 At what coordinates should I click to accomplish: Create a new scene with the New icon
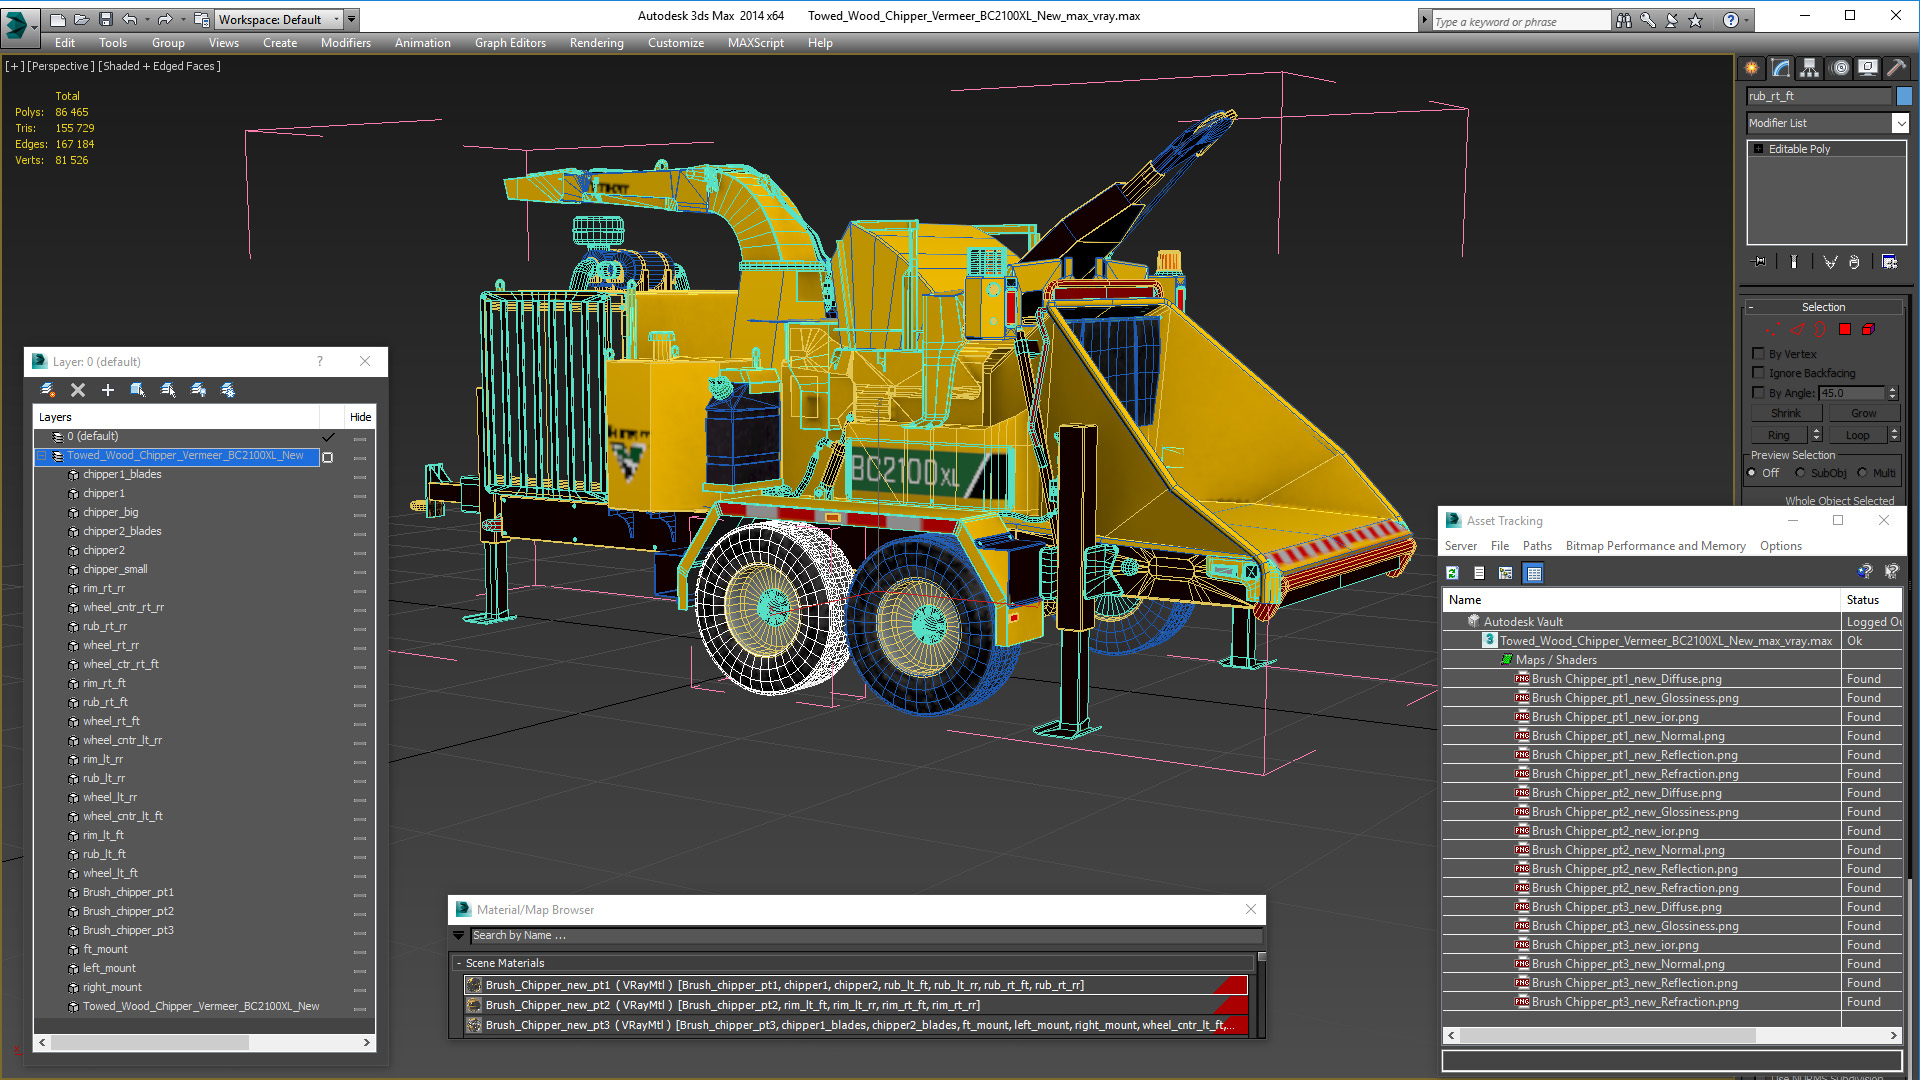click(58, 19)
